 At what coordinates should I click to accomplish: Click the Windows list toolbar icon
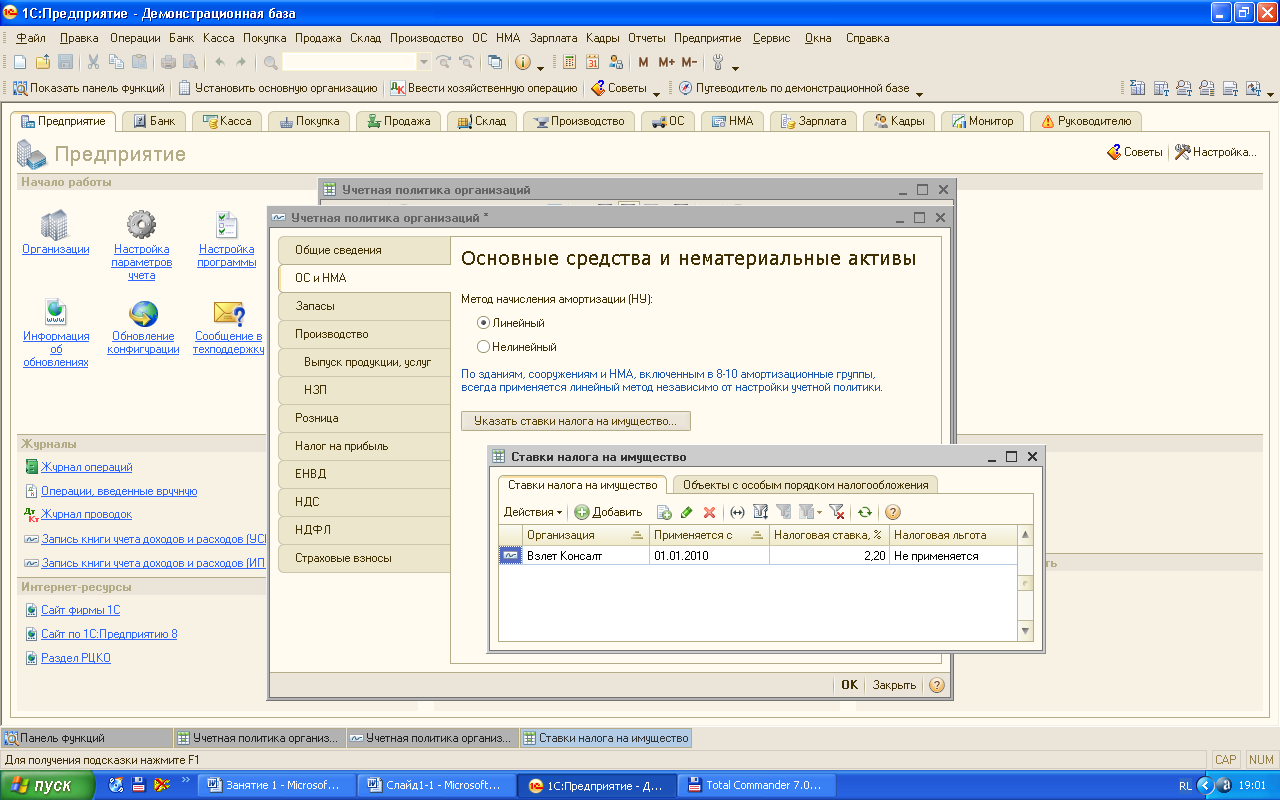[495, 62]
